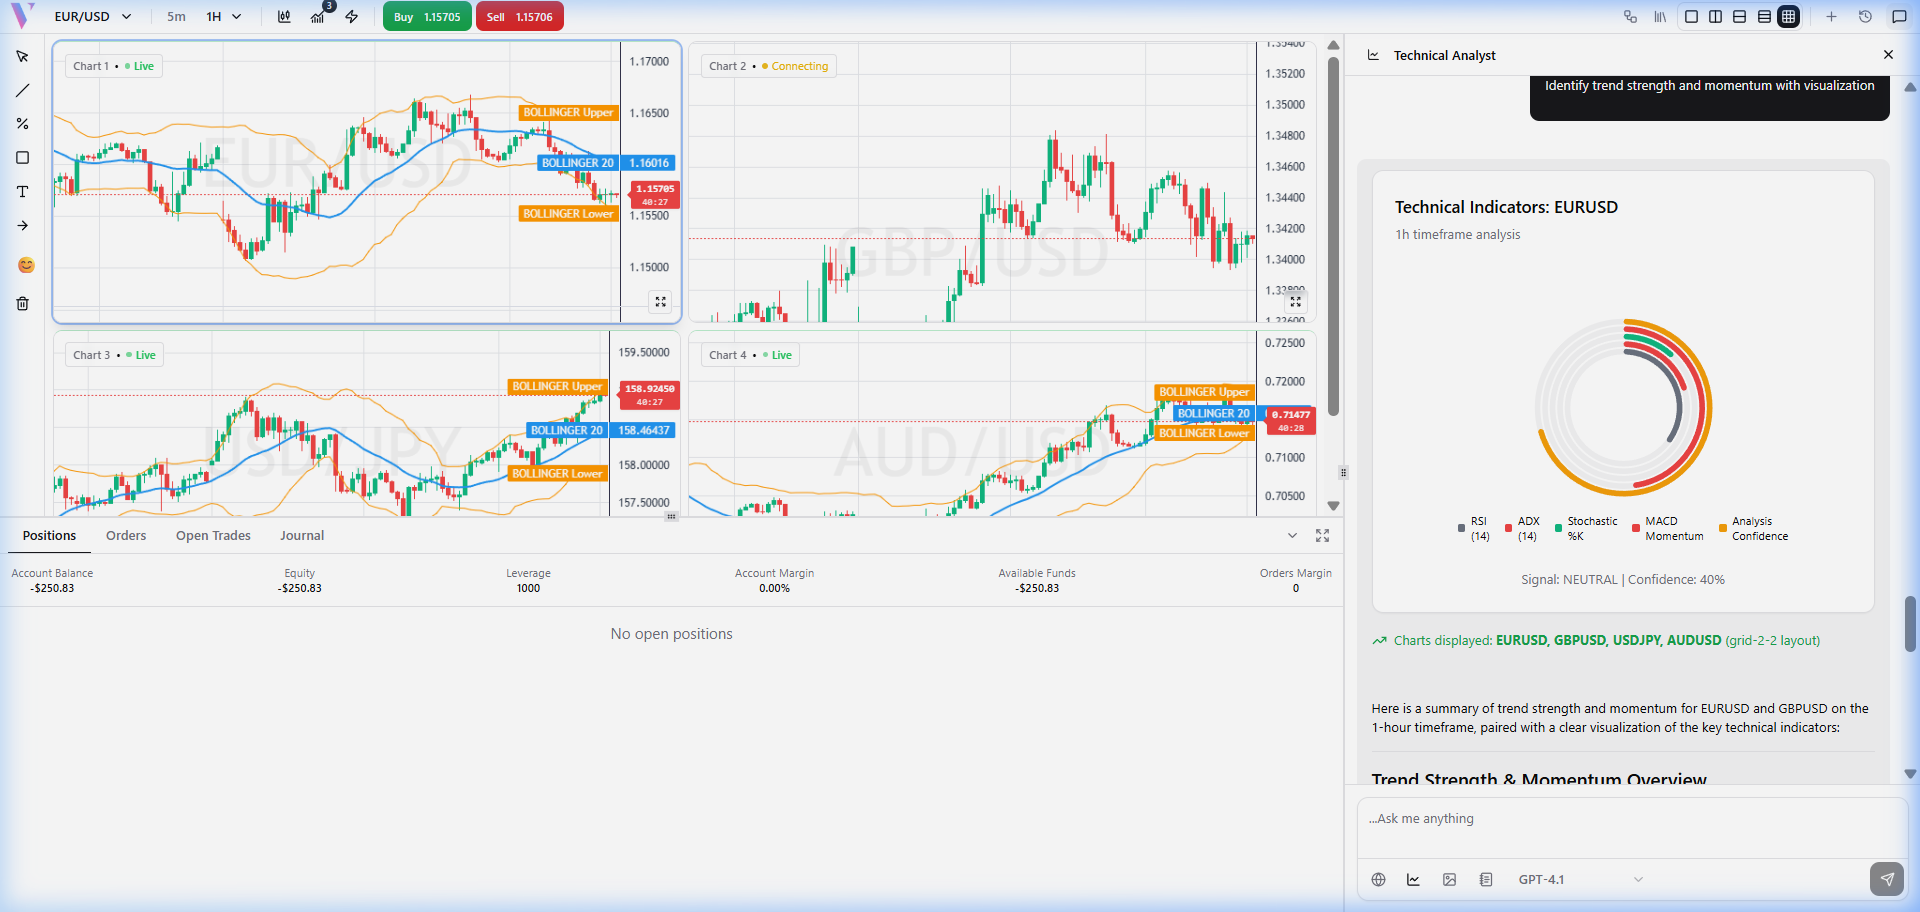Open the indicators menu with badge 3
The height and width of the screenshot is (912, 1920).
point(318,17)
